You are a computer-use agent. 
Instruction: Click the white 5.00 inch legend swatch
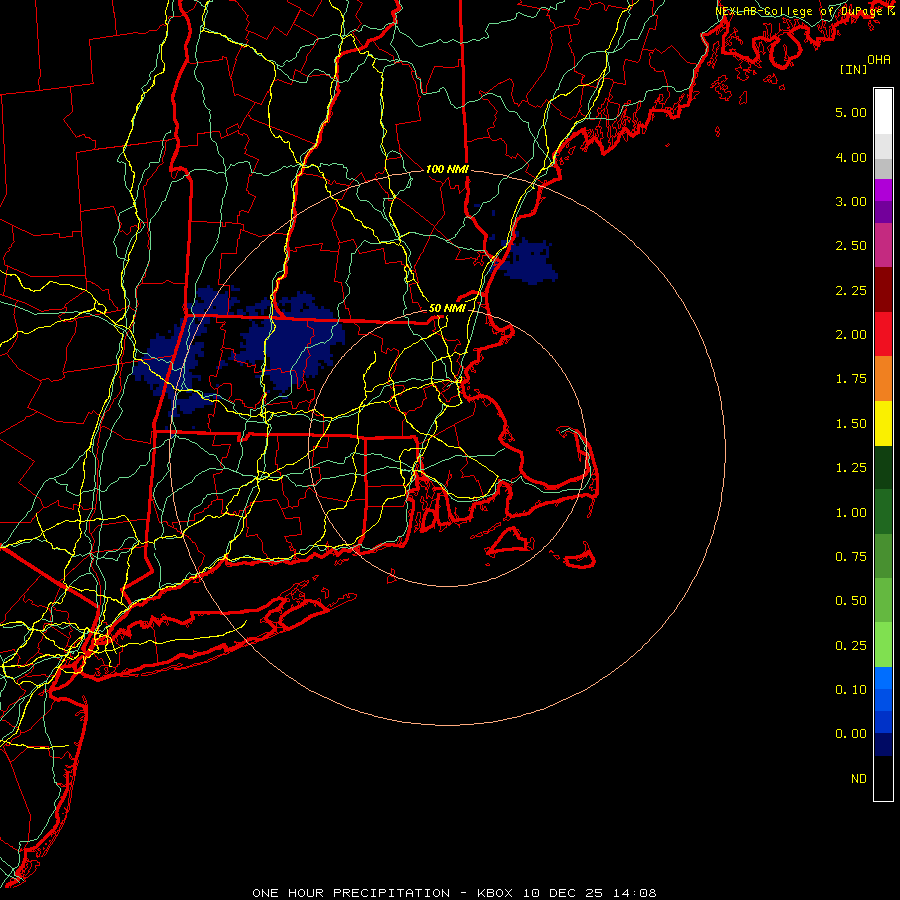point(883,112)
